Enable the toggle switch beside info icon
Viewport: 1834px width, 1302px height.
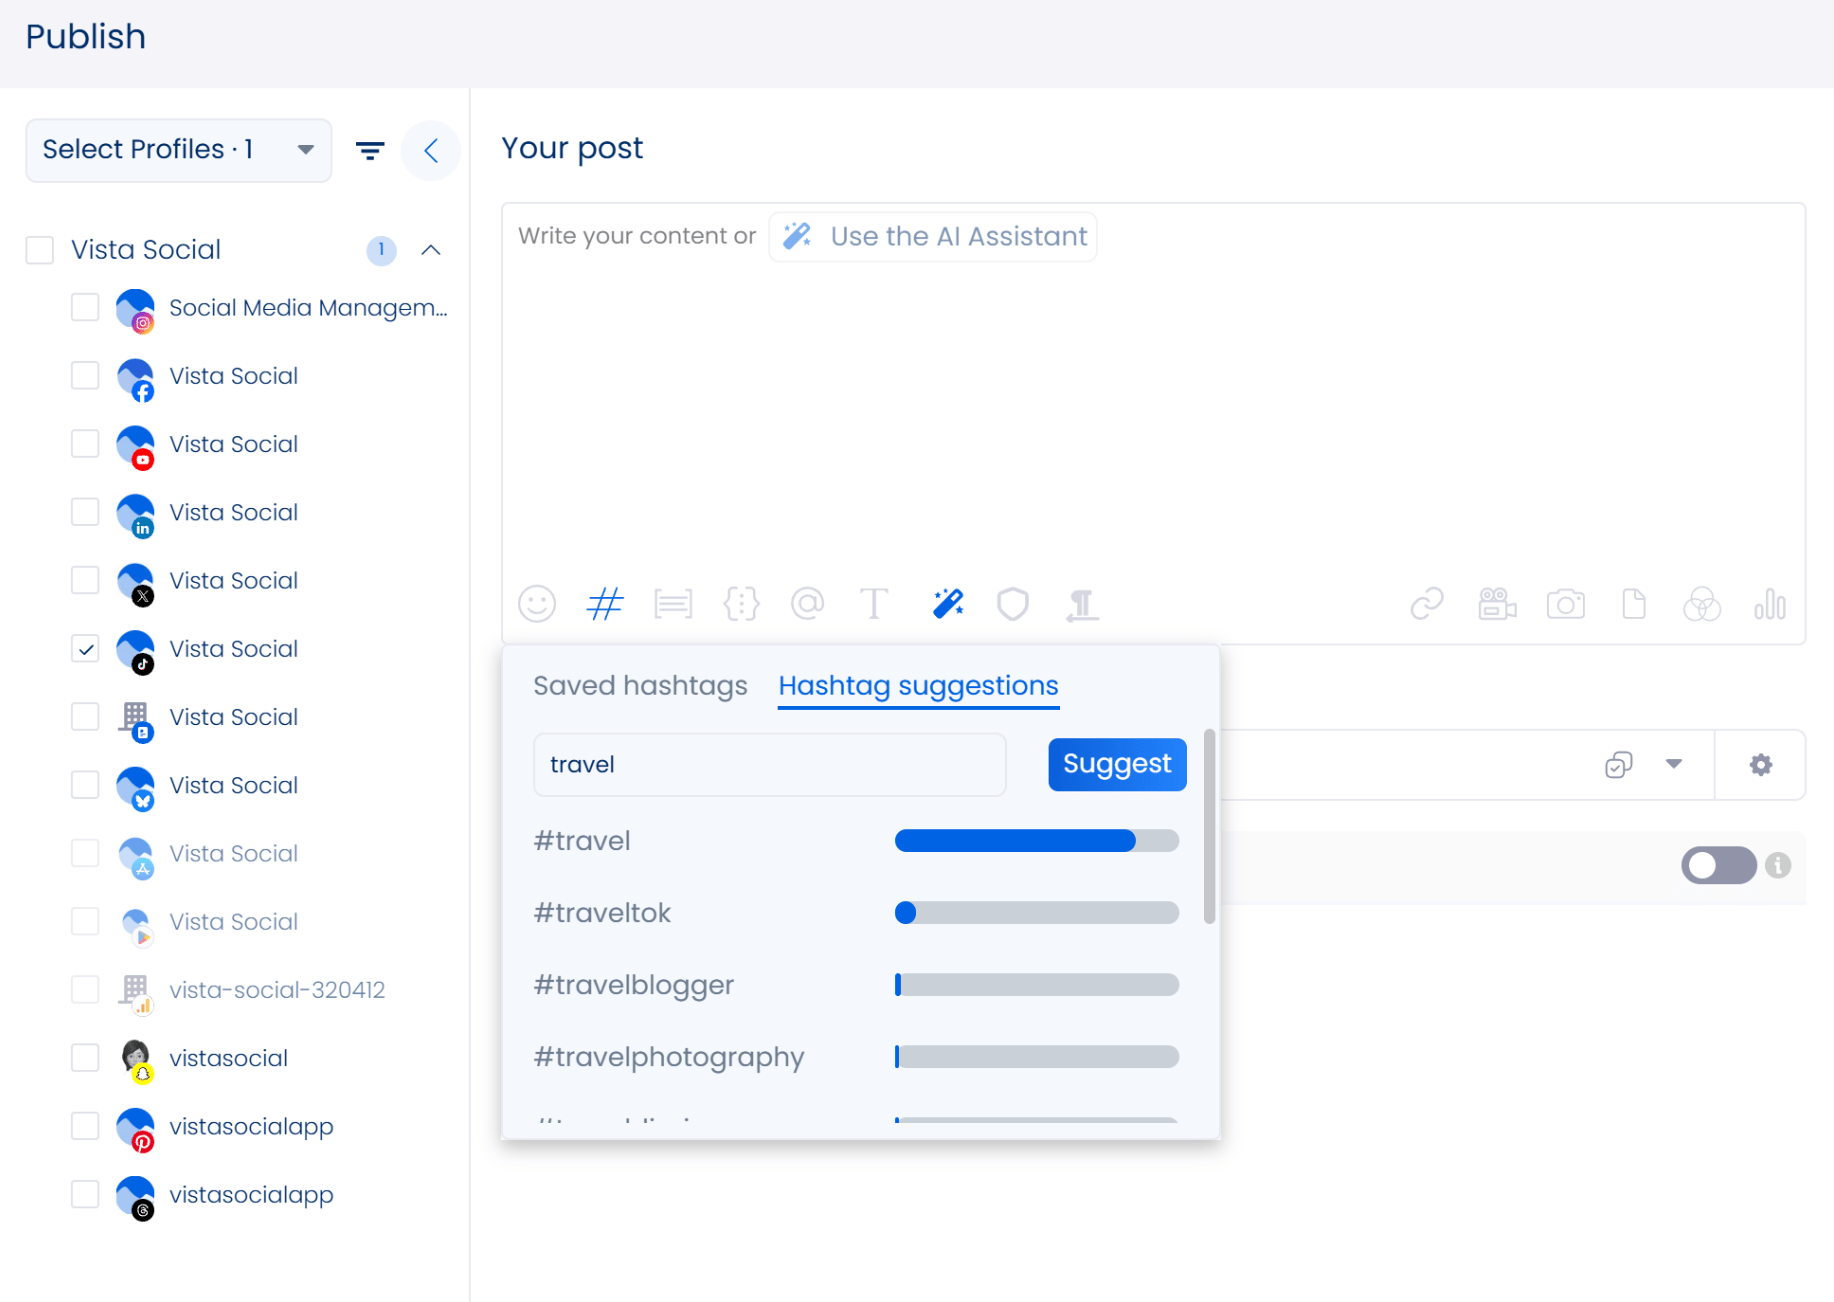[x=1718, y=865]
